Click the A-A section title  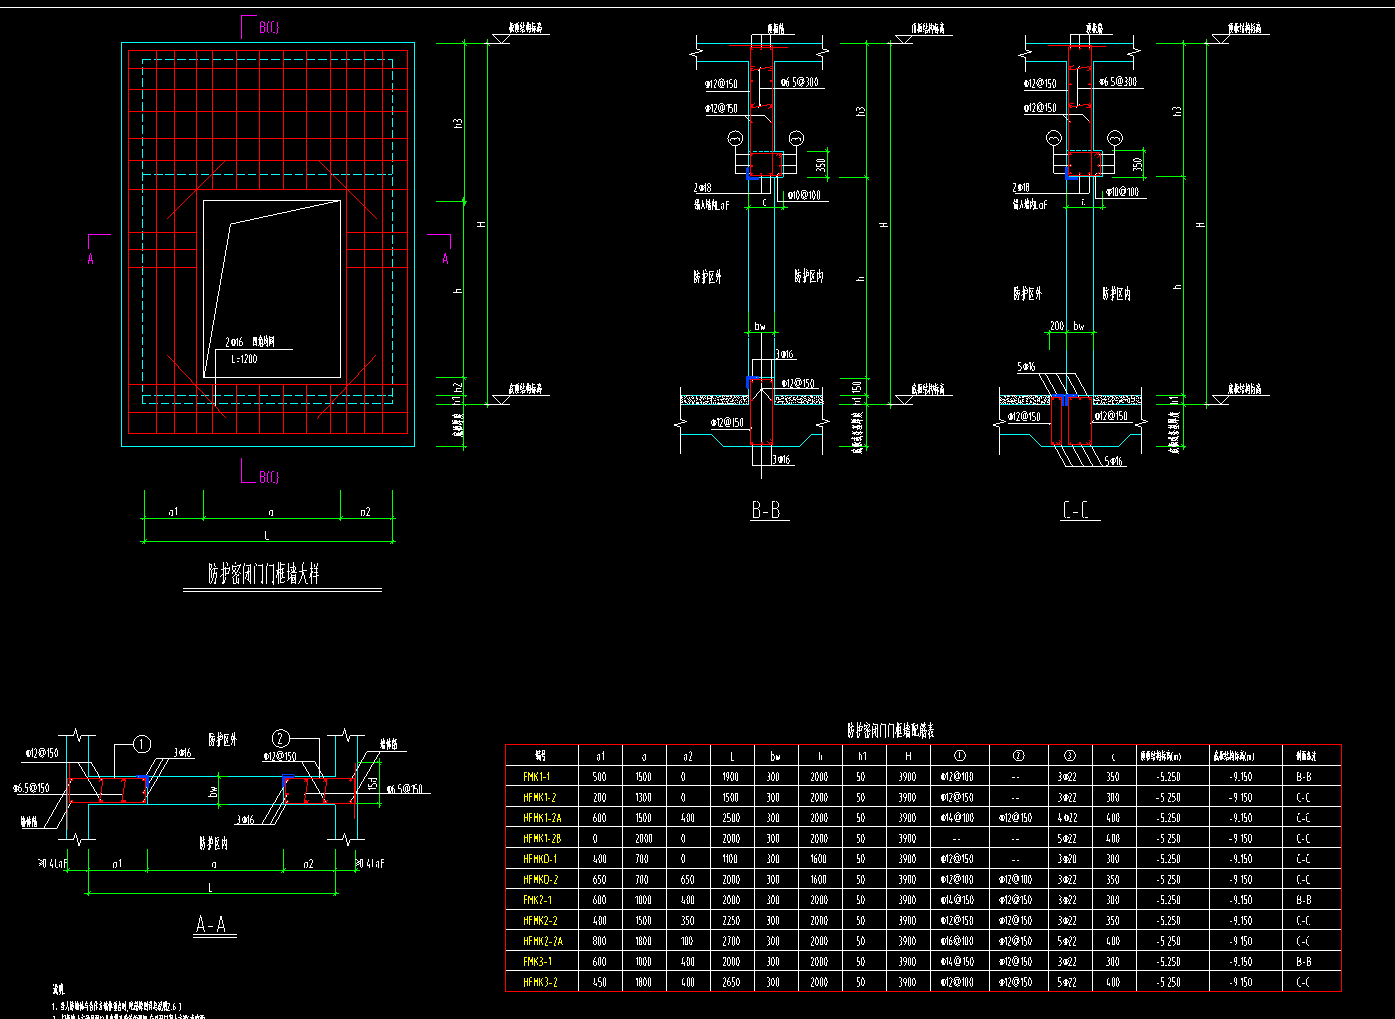click(x=210, y=926)
